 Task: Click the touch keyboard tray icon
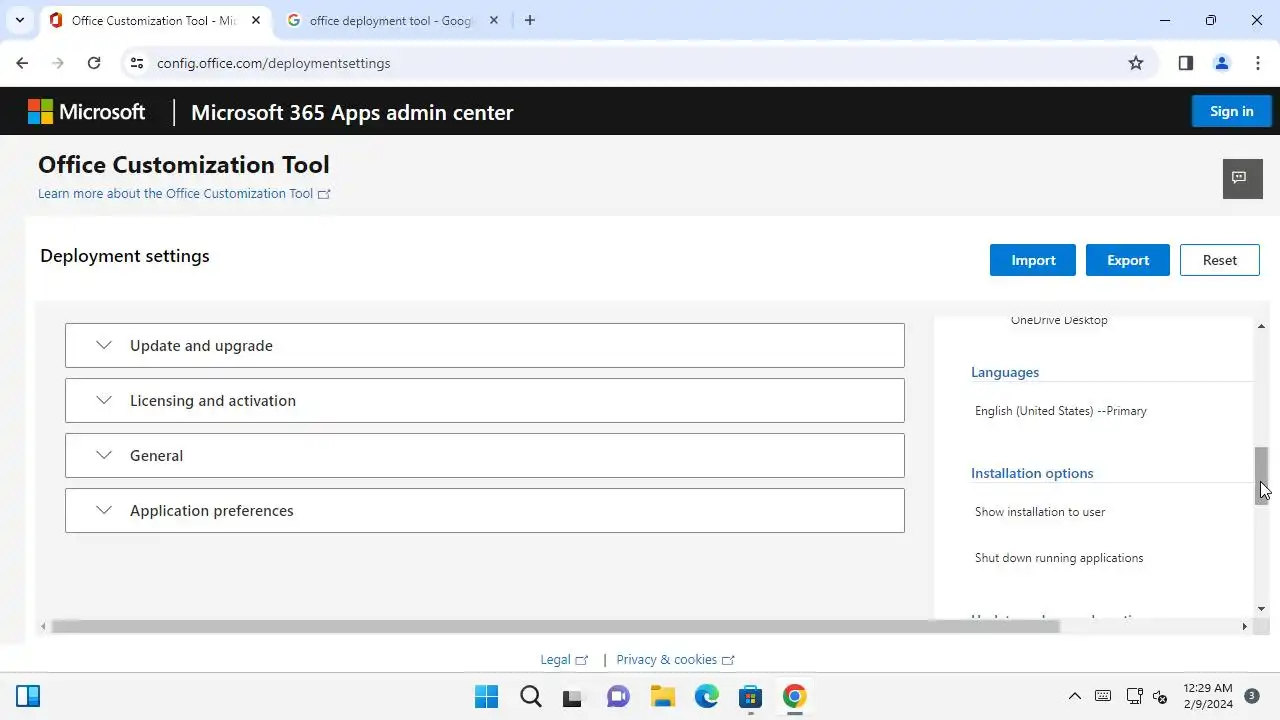pyautogui.click(x=1103, y=696)
